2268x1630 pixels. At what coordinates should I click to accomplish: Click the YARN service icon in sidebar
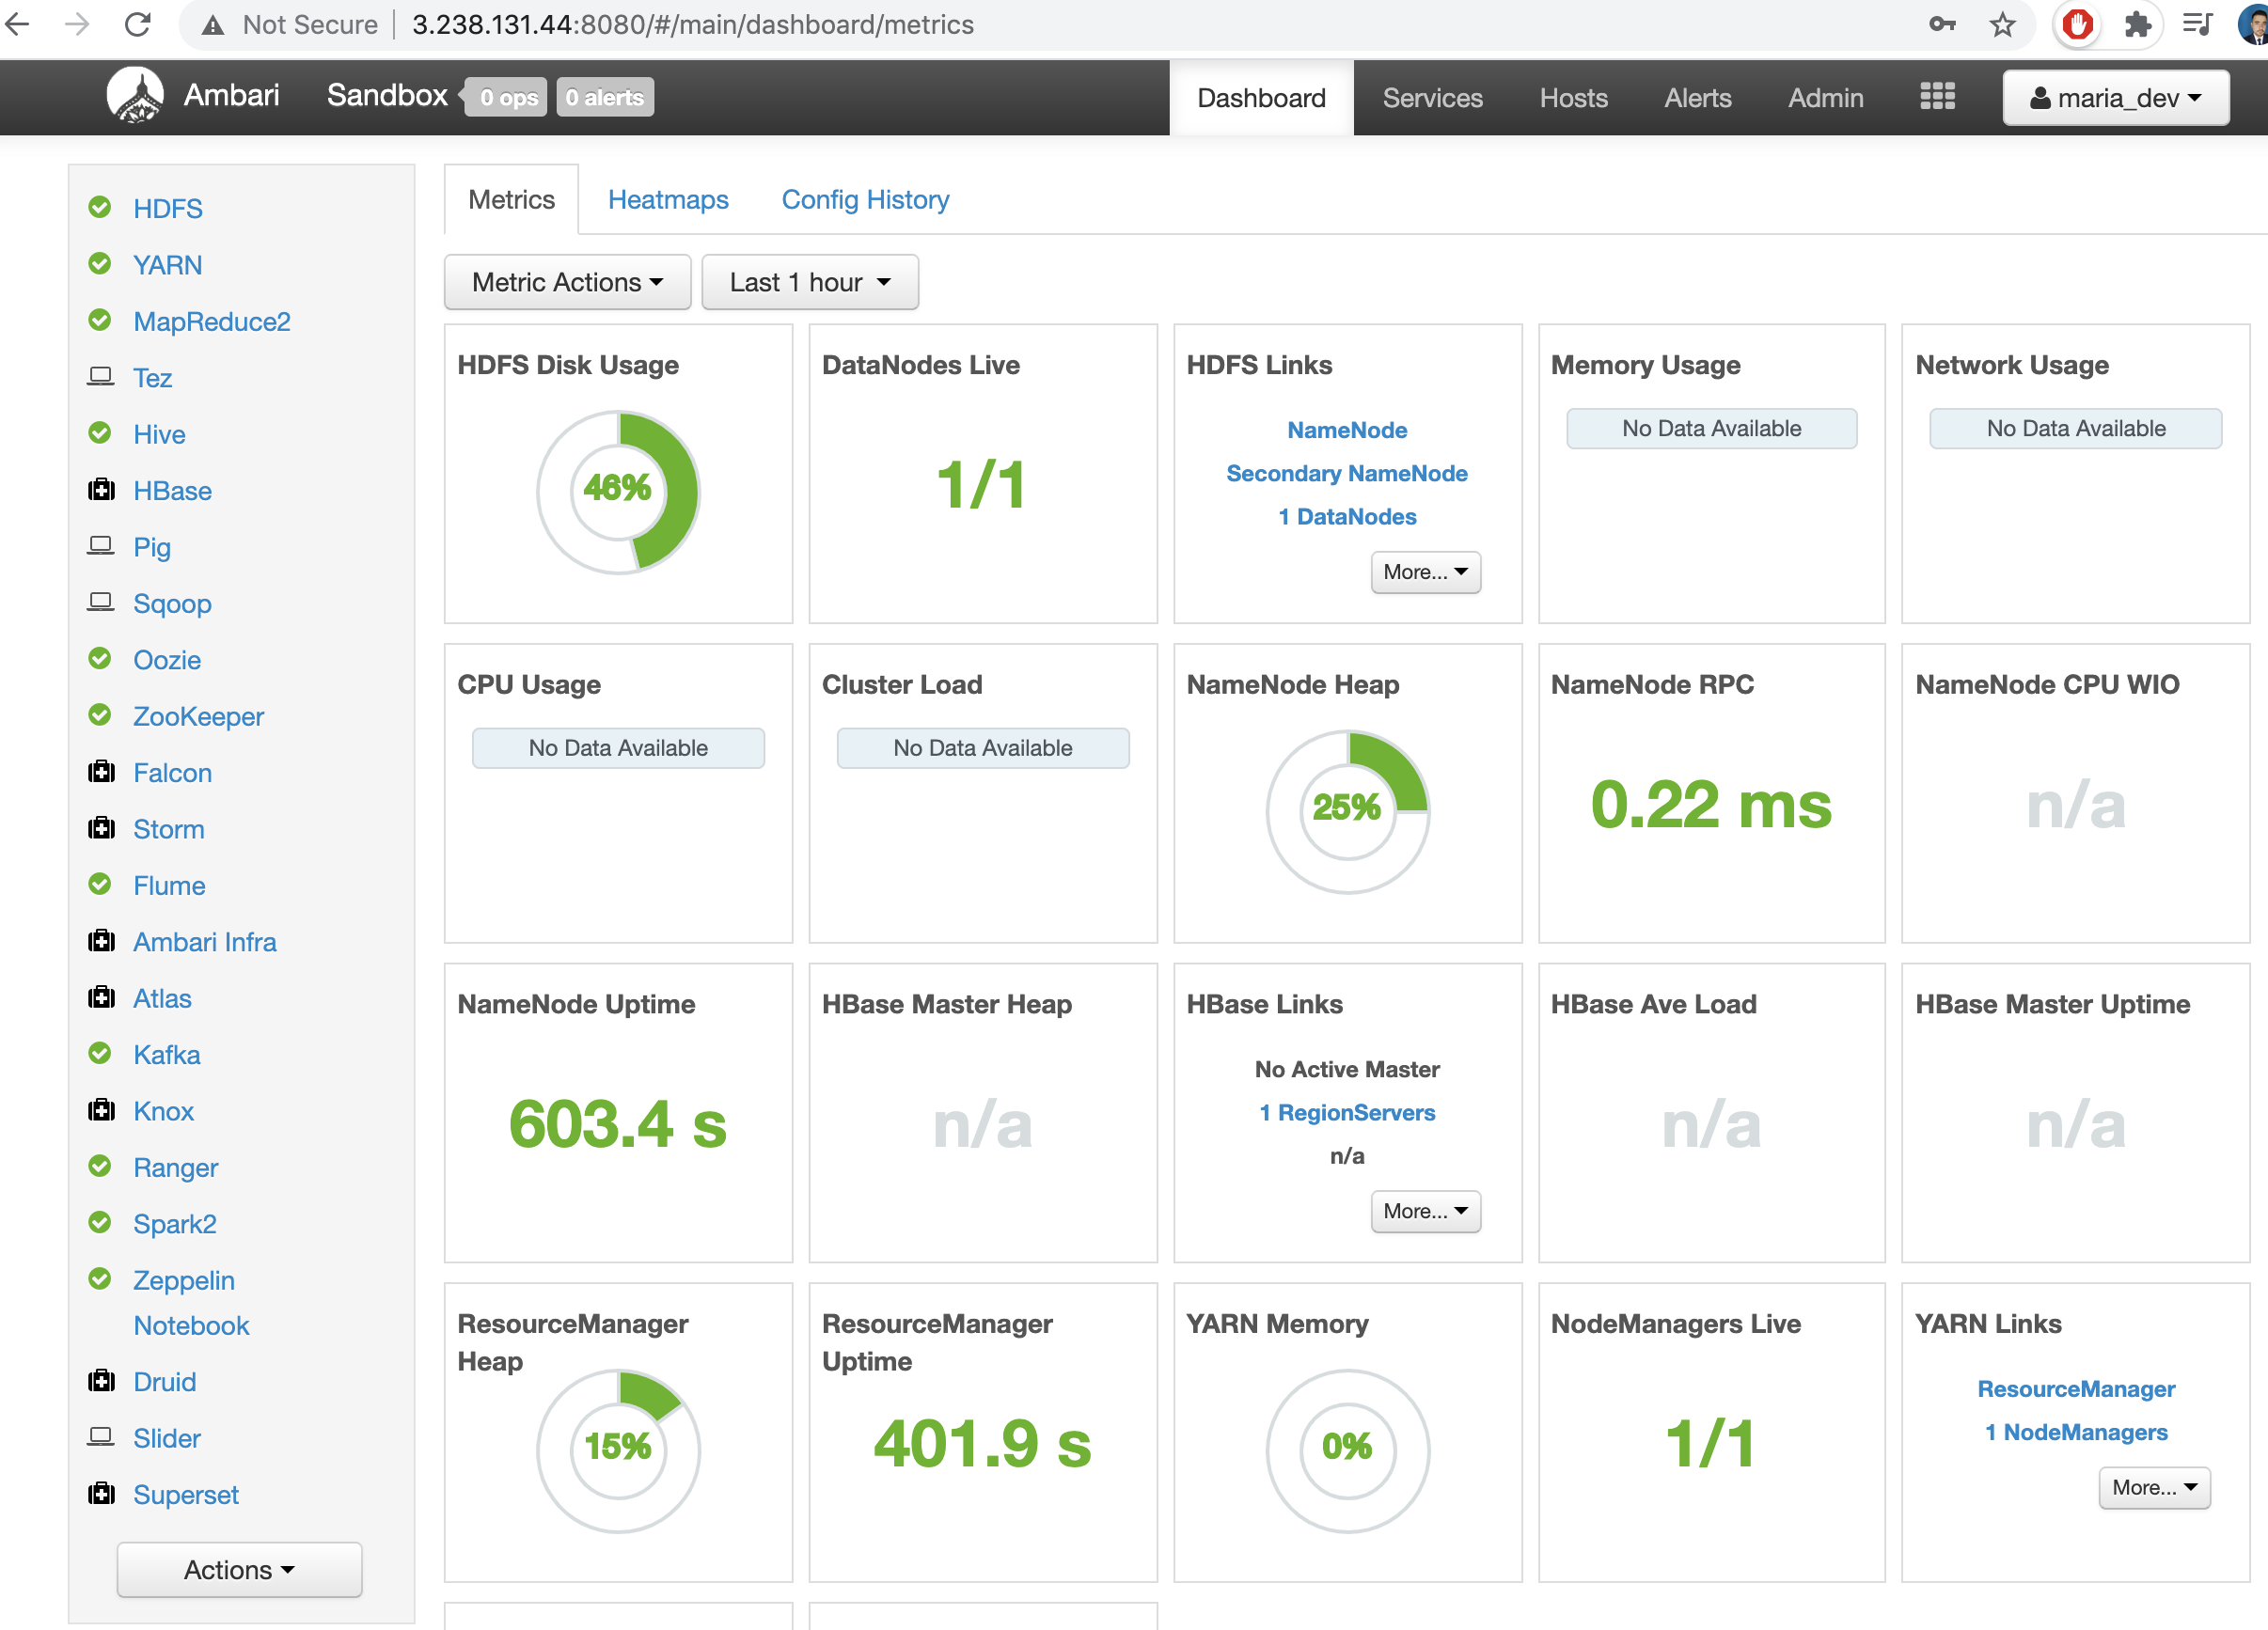[102, 264]
